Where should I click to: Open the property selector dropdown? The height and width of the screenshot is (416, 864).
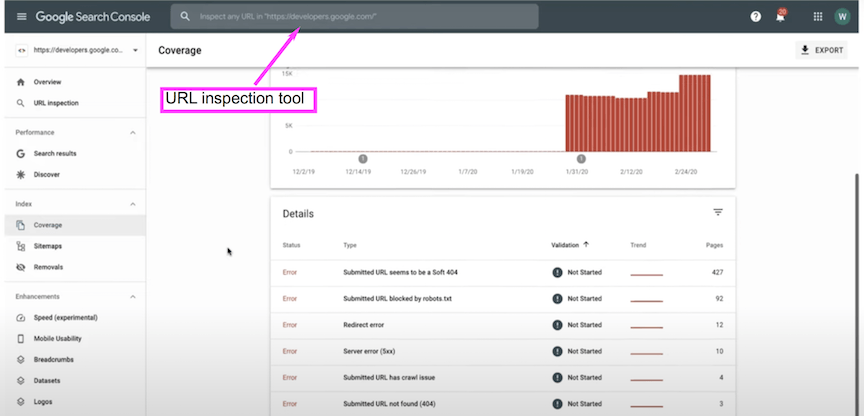click(x=76, y=50)
